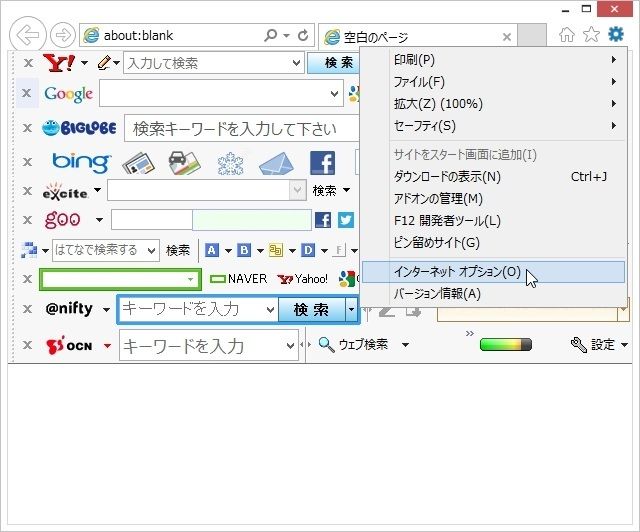The height and width of the screenshot is (532, 640).
Task: Open the 設定 dropdown on OCN toolbar
Action: click(624, 345)
